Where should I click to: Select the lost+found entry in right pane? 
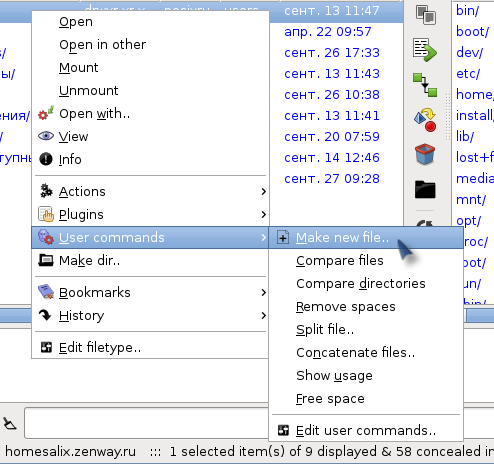[475, 158]
